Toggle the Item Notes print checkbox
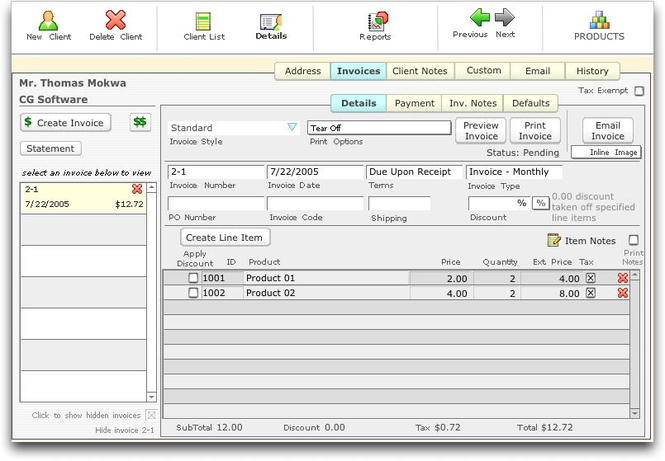Screen dimensions: 665x461 [634, 240]
